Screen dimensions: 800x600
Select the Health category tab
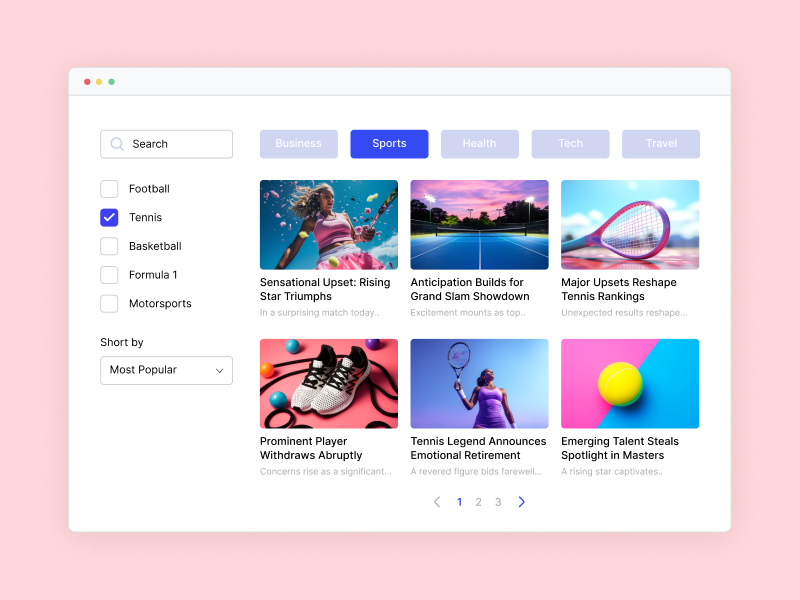point(479,144)
